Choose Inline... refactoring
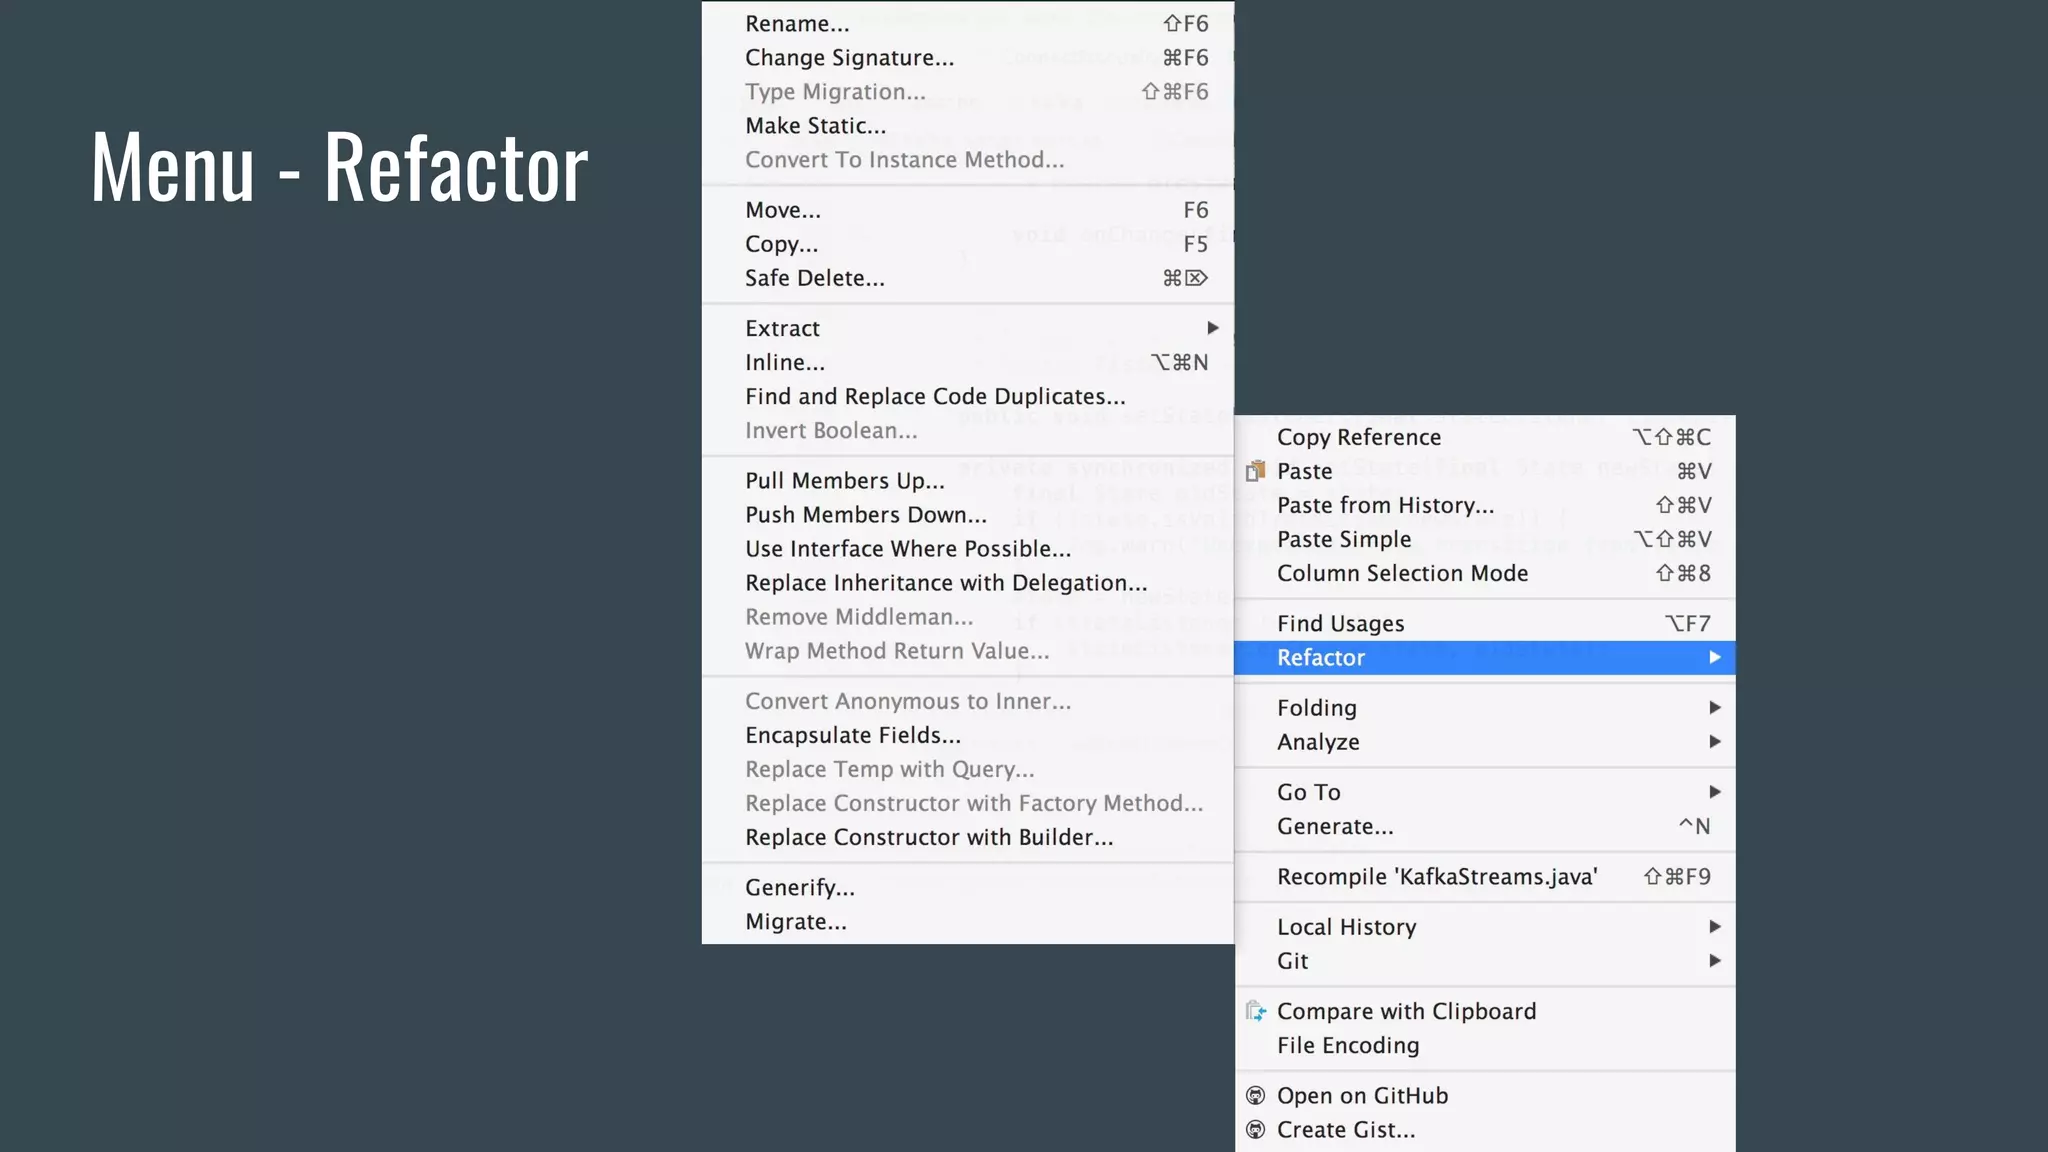This screenshot has width=2048, height=1152. [968, 362]
